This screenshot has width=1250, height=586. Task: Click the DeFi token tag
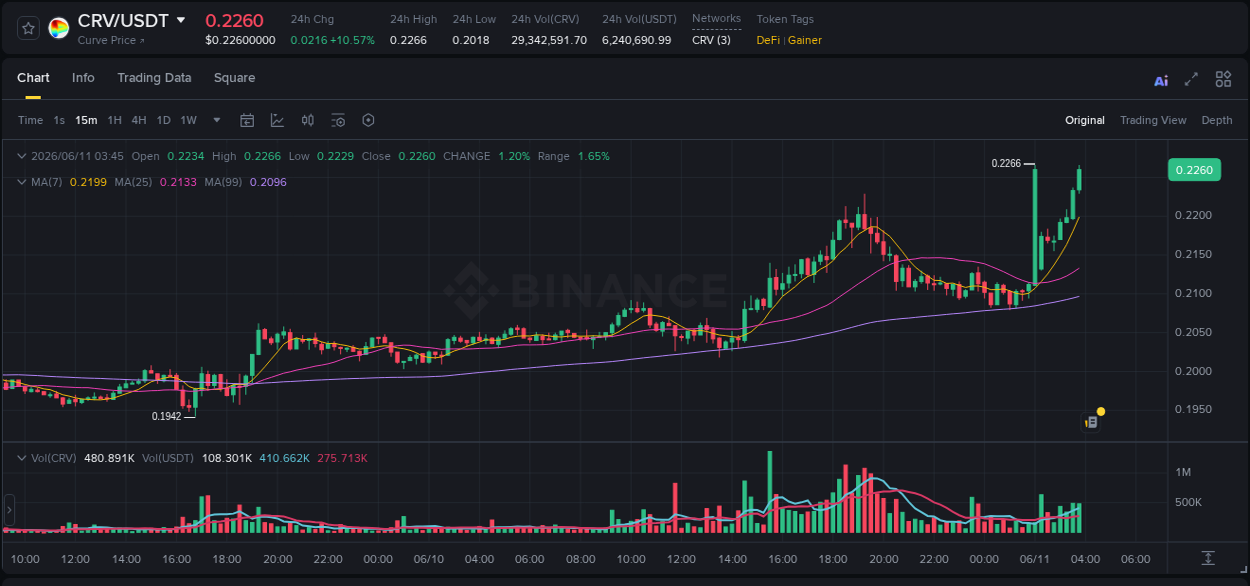pos(769,40)
